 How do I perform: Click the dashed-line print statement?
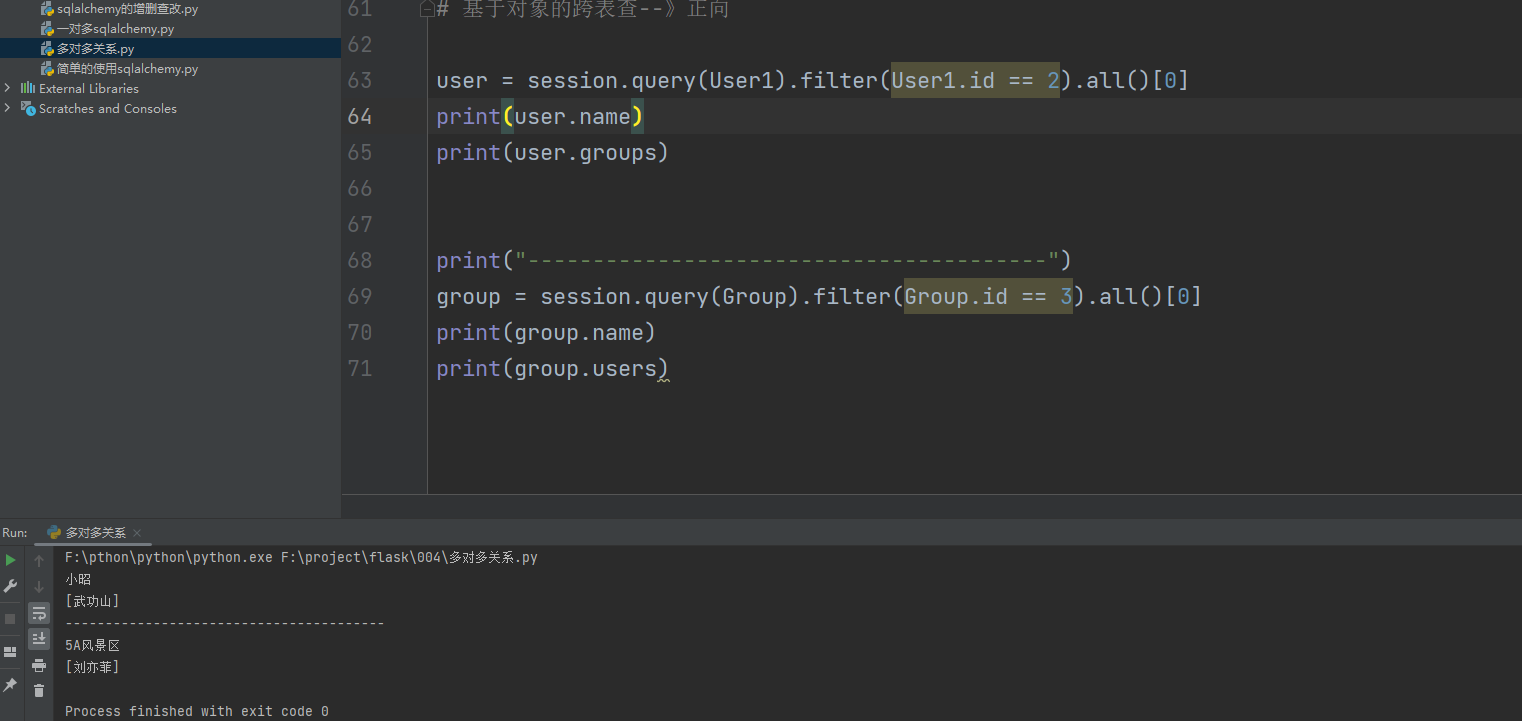[754, 260]
